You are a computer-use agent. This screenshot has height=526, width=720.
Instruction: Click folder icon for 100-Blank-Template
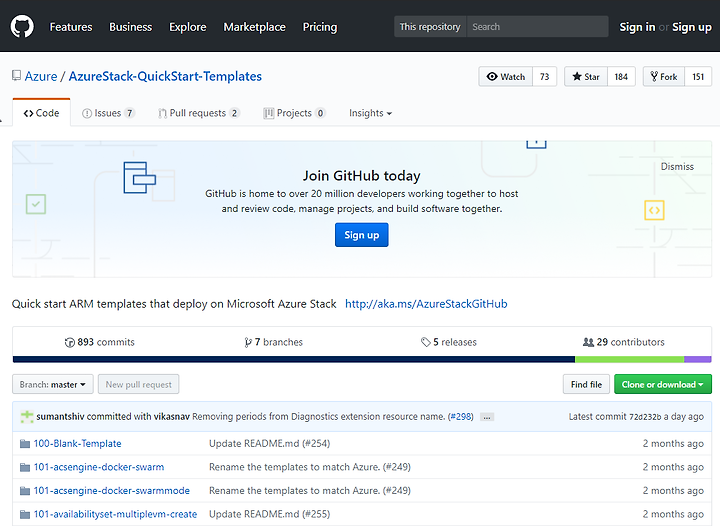[25, 444]
